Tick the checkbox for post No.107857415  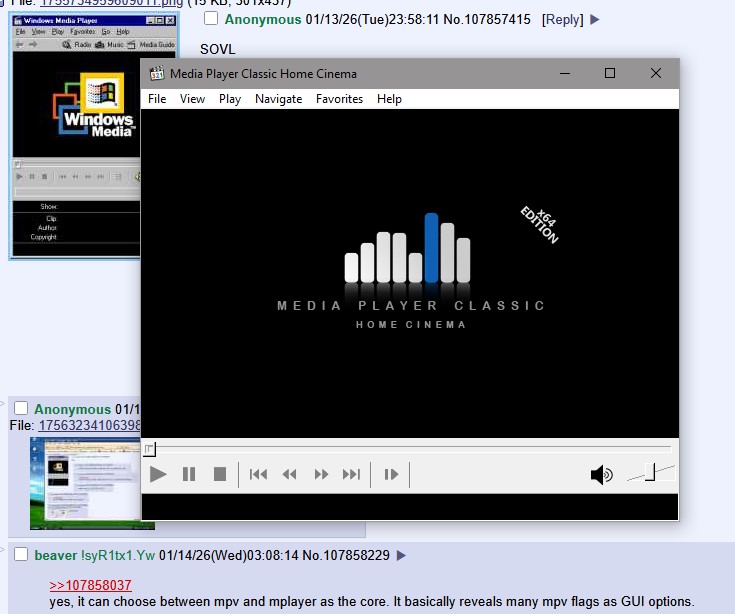coord(211,18)
